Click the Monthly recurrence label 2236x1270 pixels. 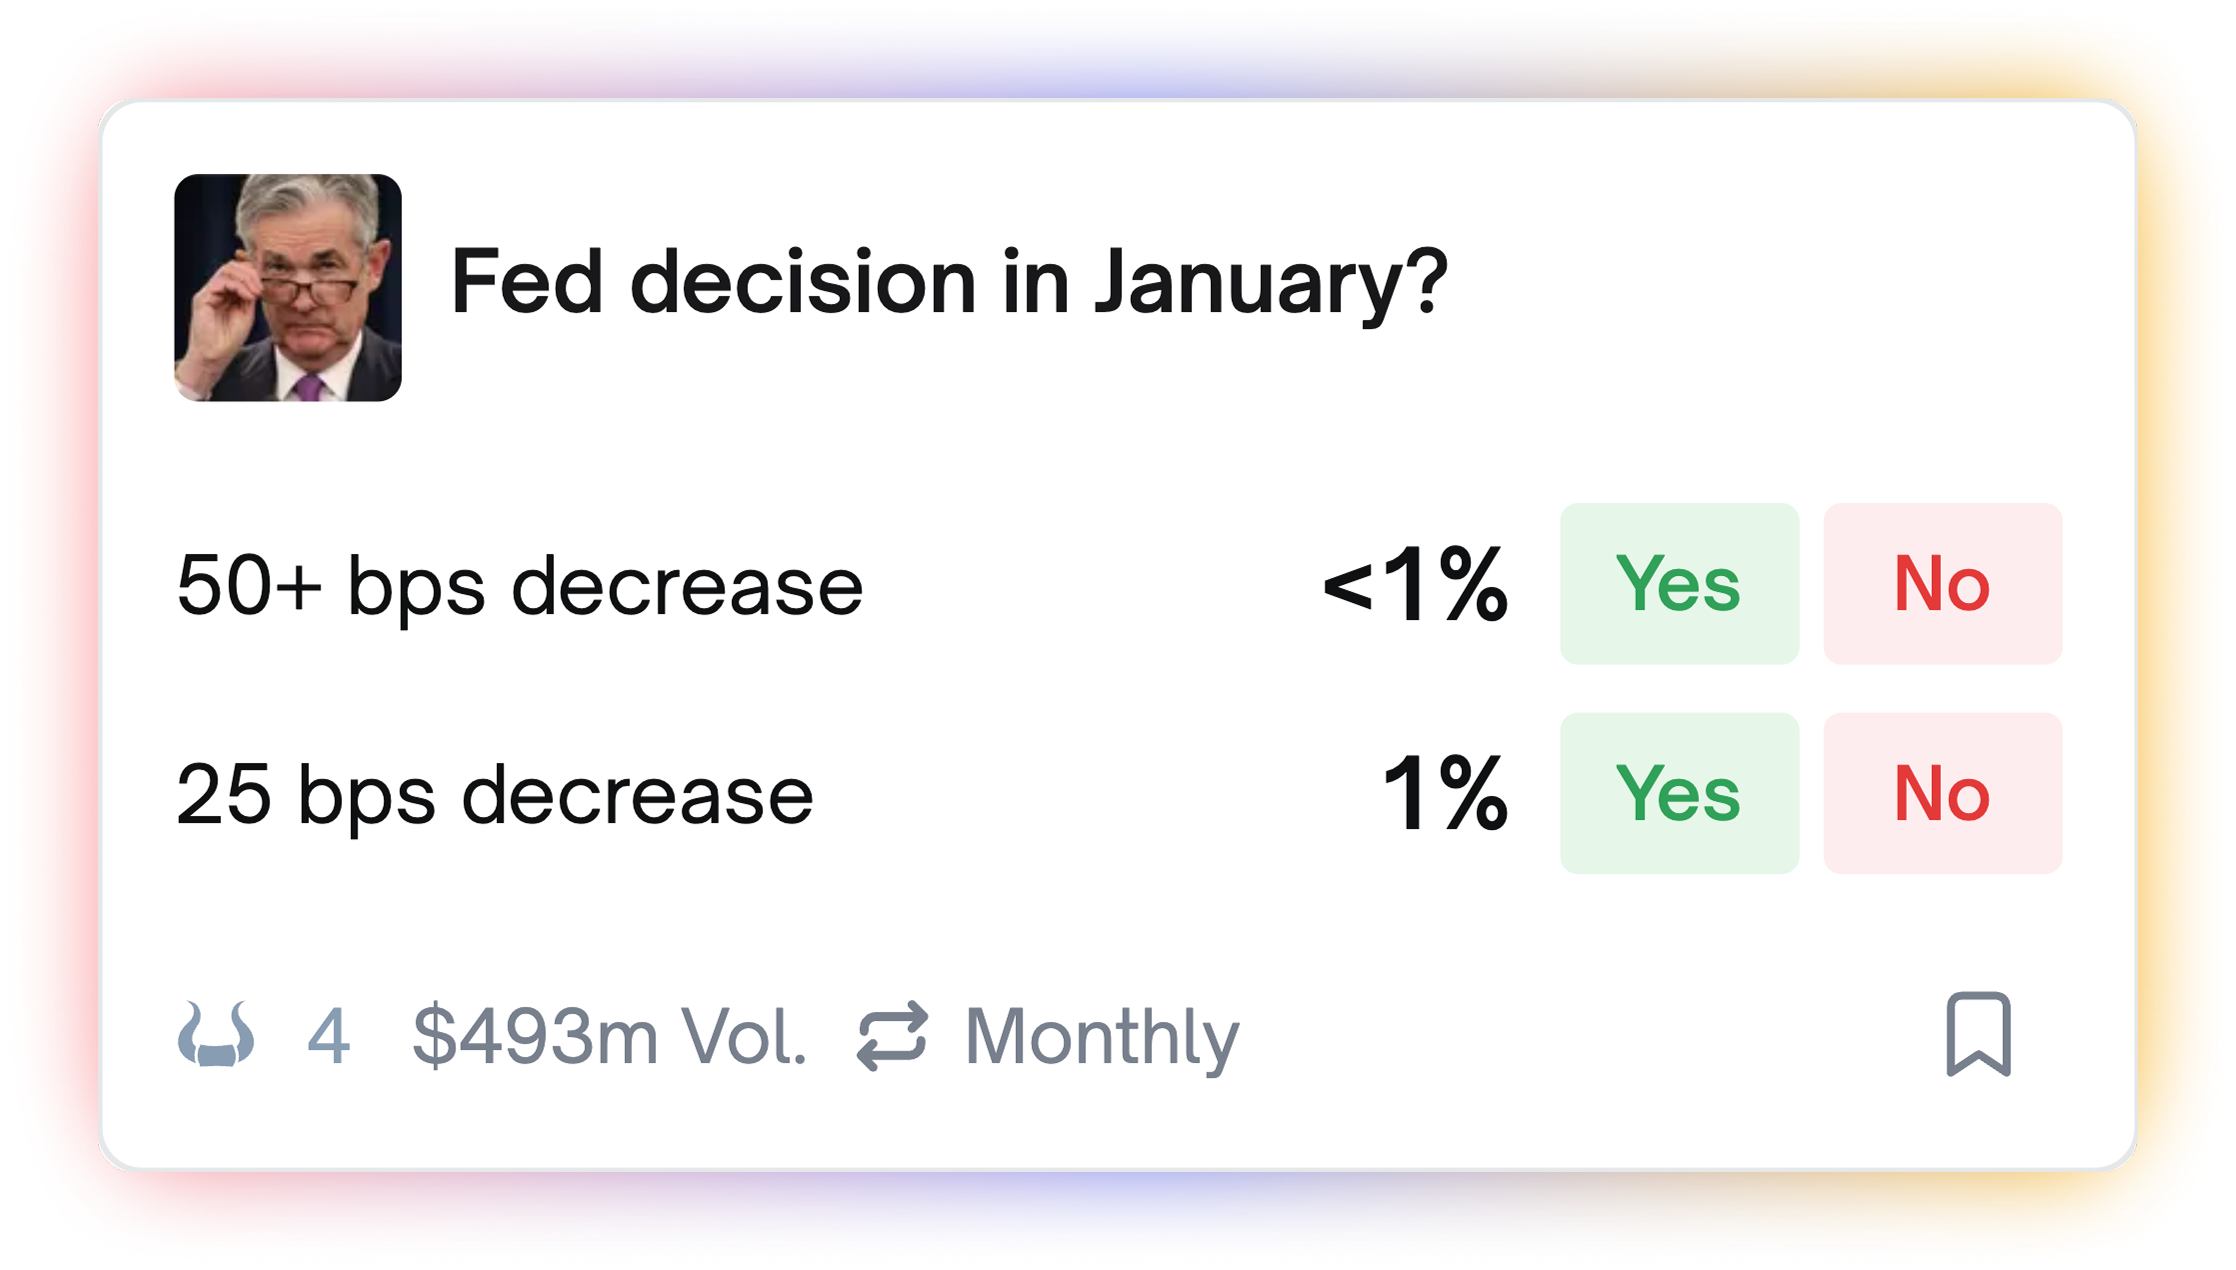(1101, 1036)
